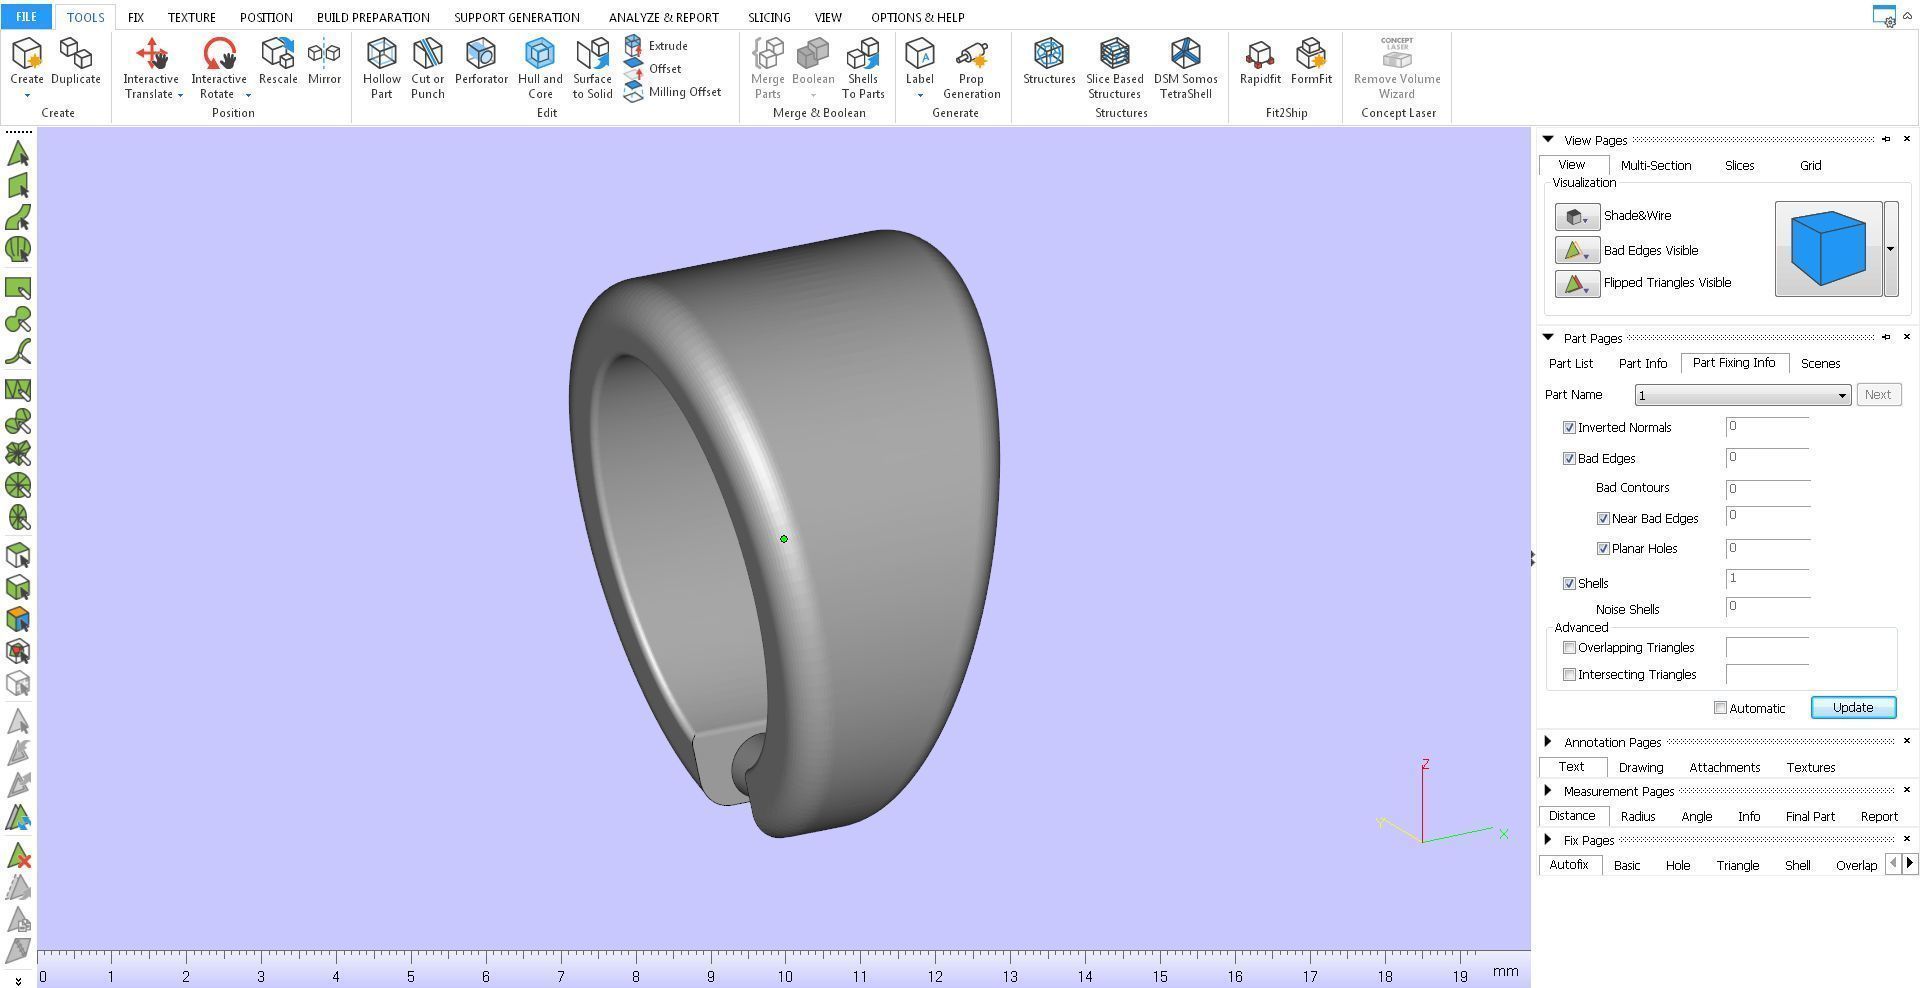Click the Shells count field
The image size is (1920, 988).
coord(1768,578)
